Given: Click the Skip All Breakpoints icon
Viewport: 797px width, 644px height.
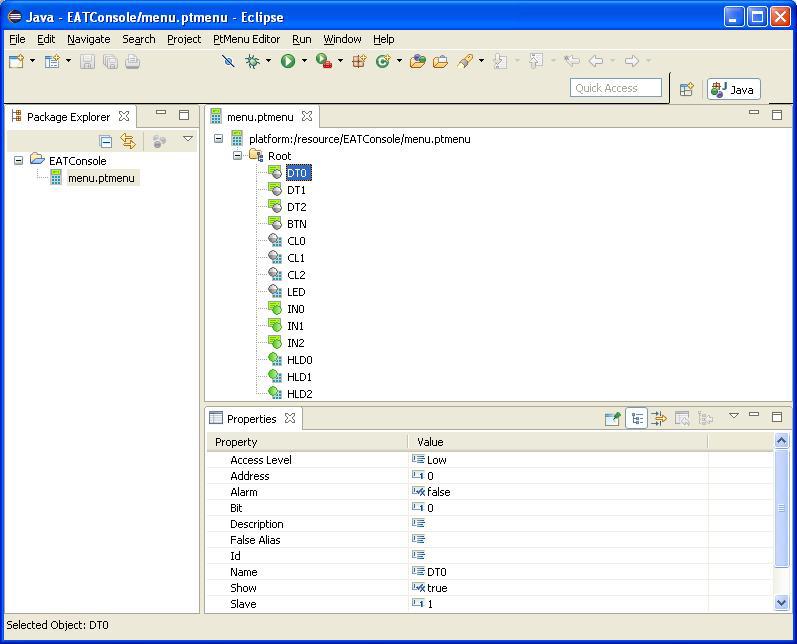Looking at the screenshot, I should tap(228, 62).
